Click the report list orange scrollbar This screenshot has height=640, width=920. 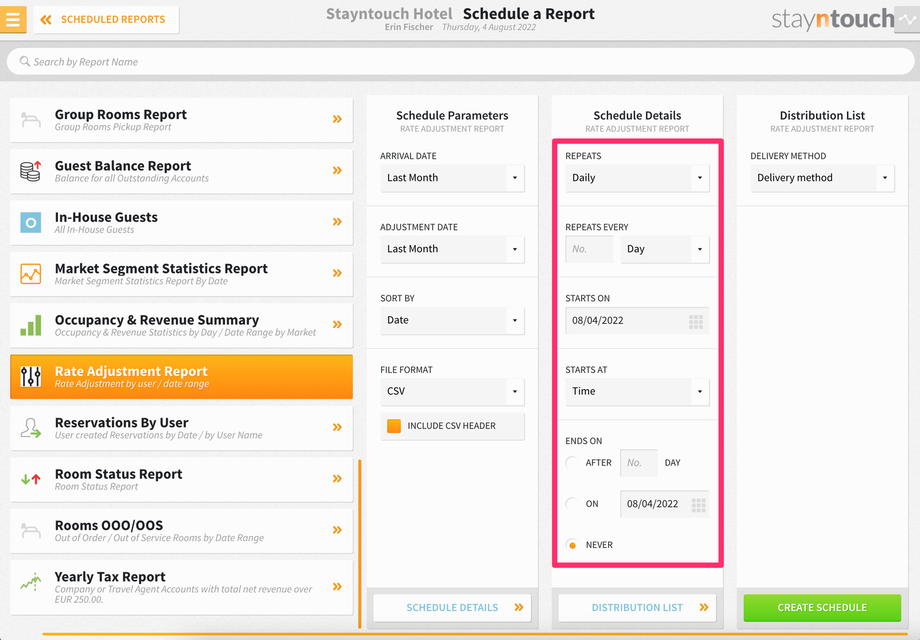pyautogui.click(x=360, y=544)
